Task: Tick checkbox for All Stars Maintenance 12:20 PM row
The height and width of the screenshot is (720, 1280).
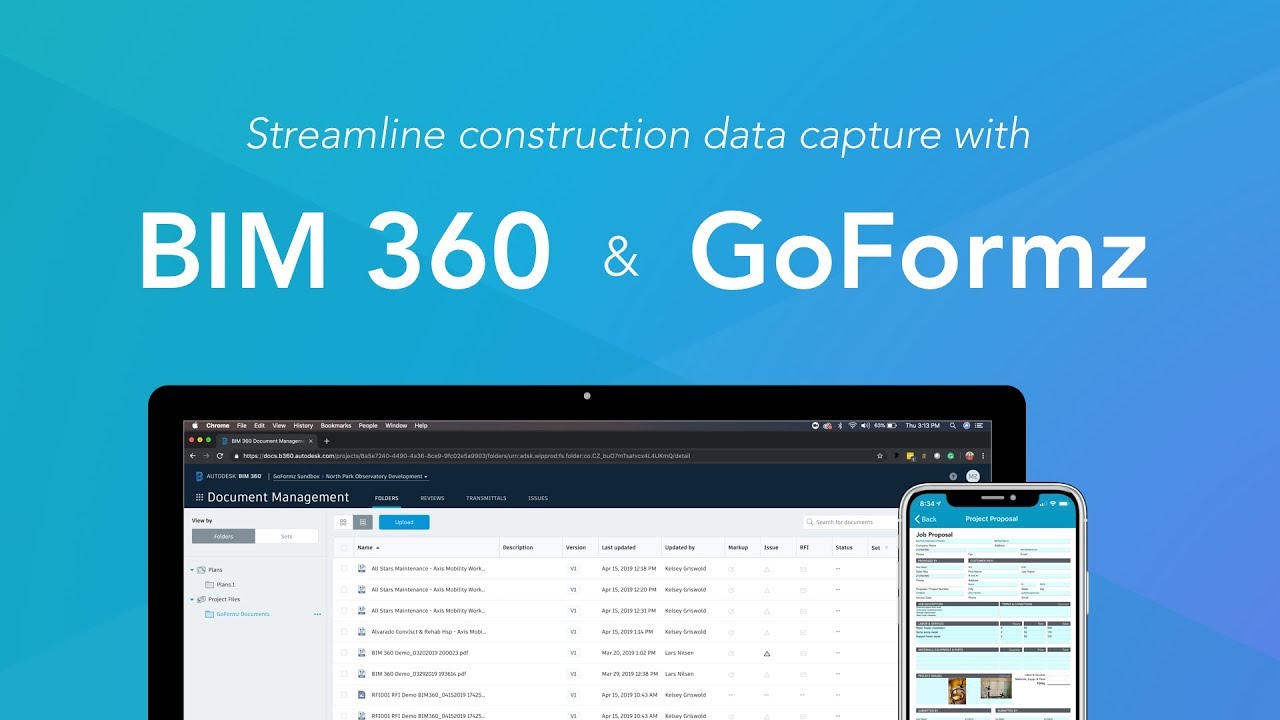Action: pos(345,590)
